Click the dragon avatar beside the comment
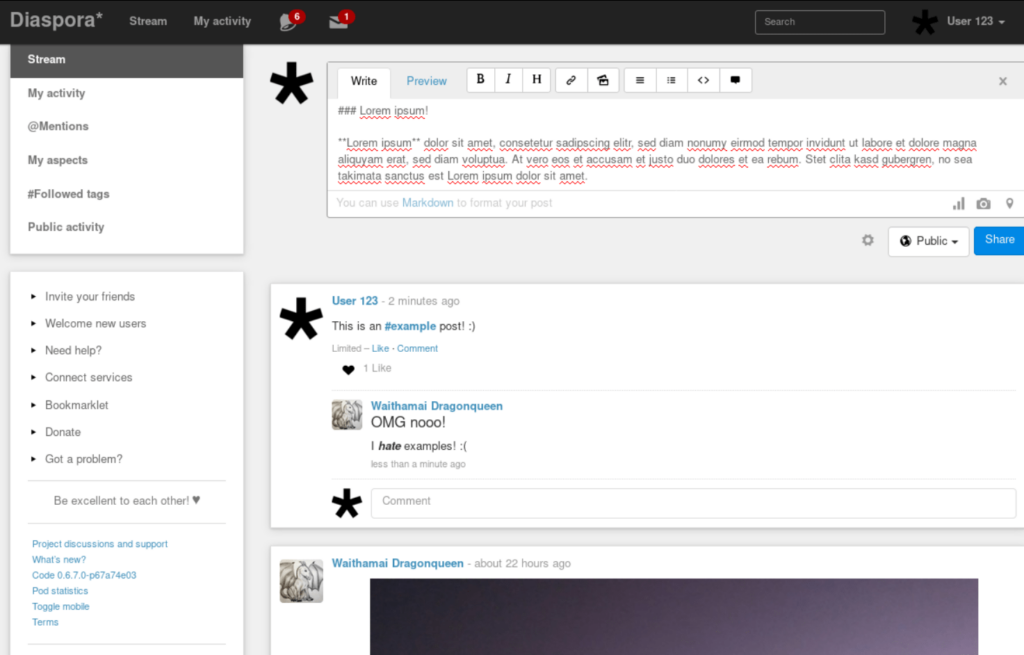The image size is (1024, 655). point(347,415)
